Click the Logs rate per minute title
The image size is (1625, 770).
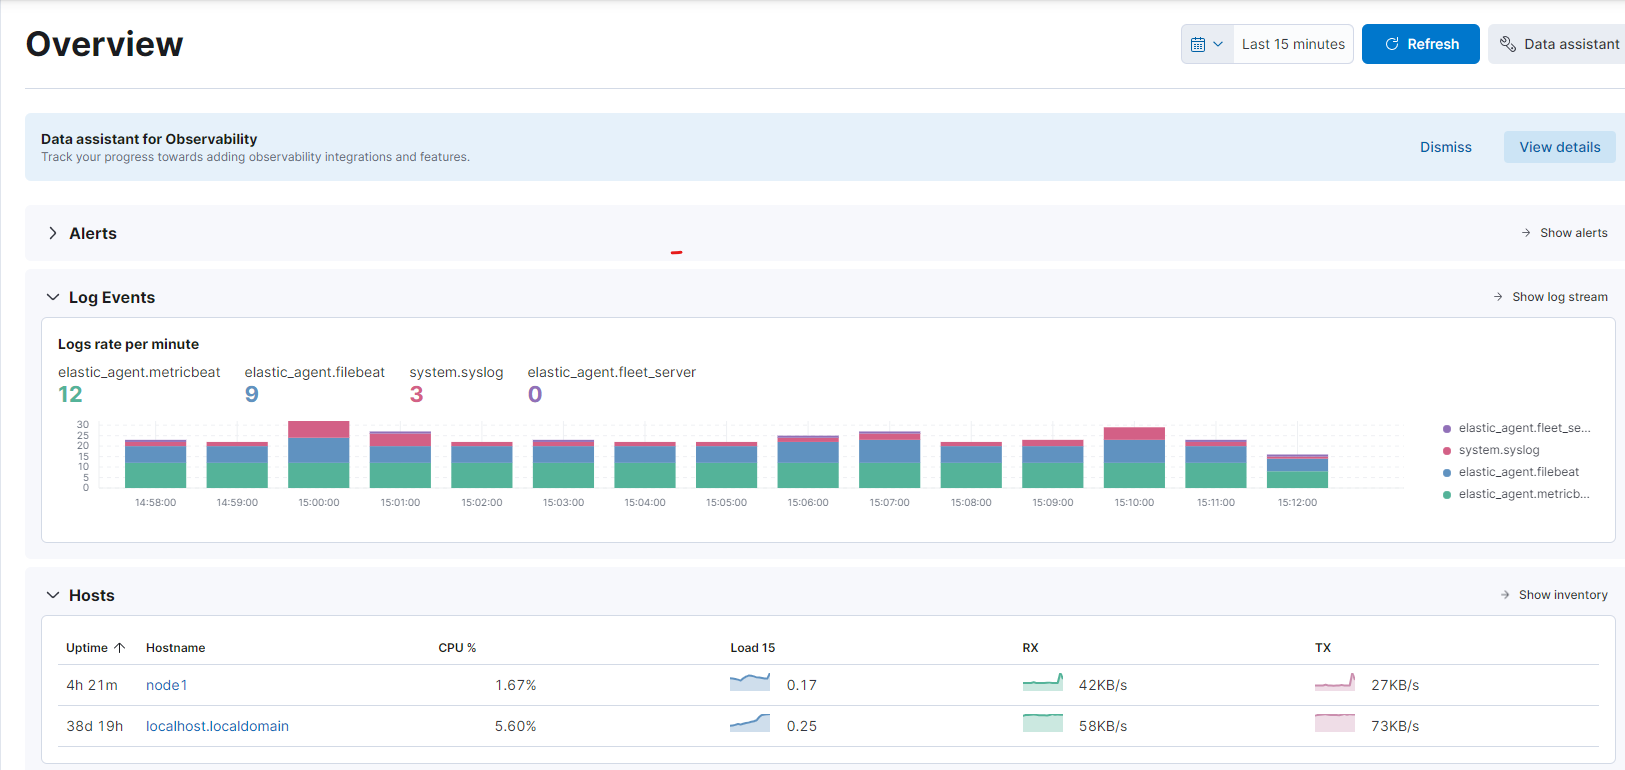pyautogui.click(x=128, y=344)
